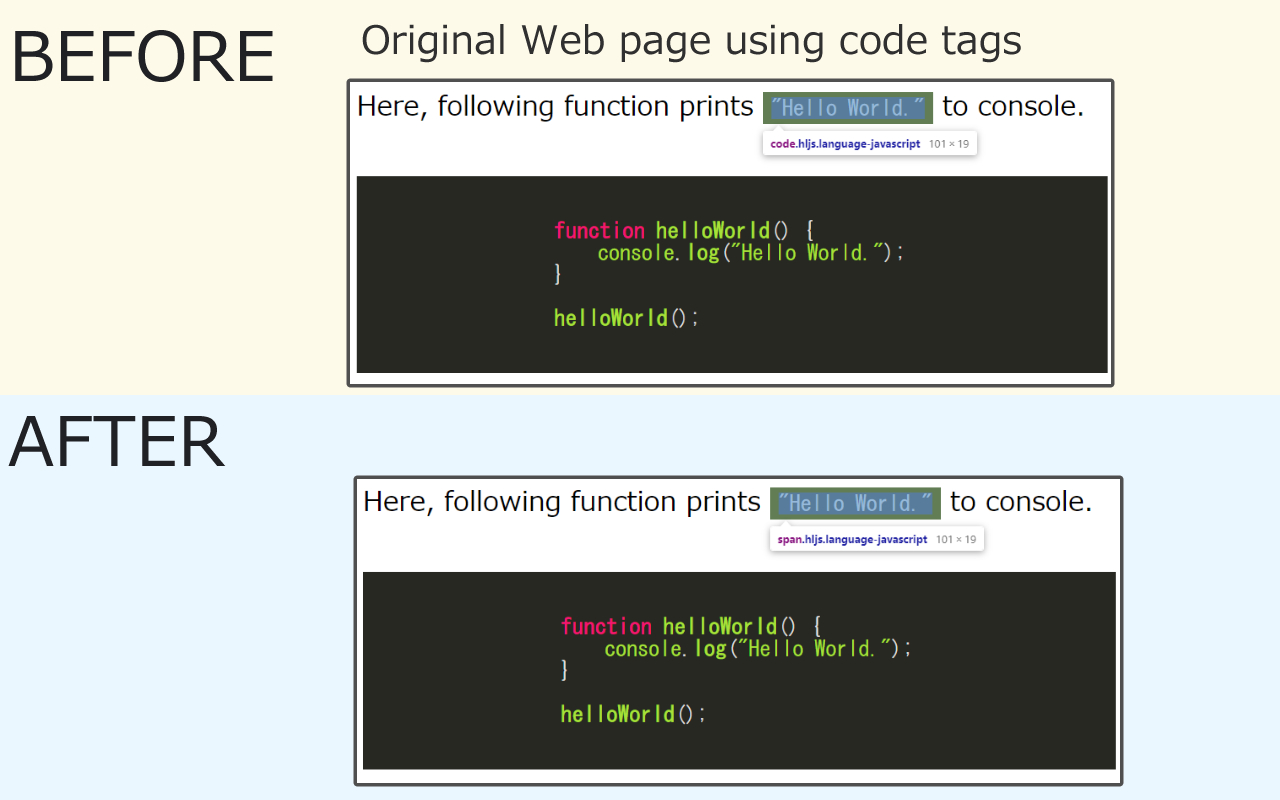
Task: Click the "span.hljs.language-javascript" inspector tooltip label
Action: (852, 539)
